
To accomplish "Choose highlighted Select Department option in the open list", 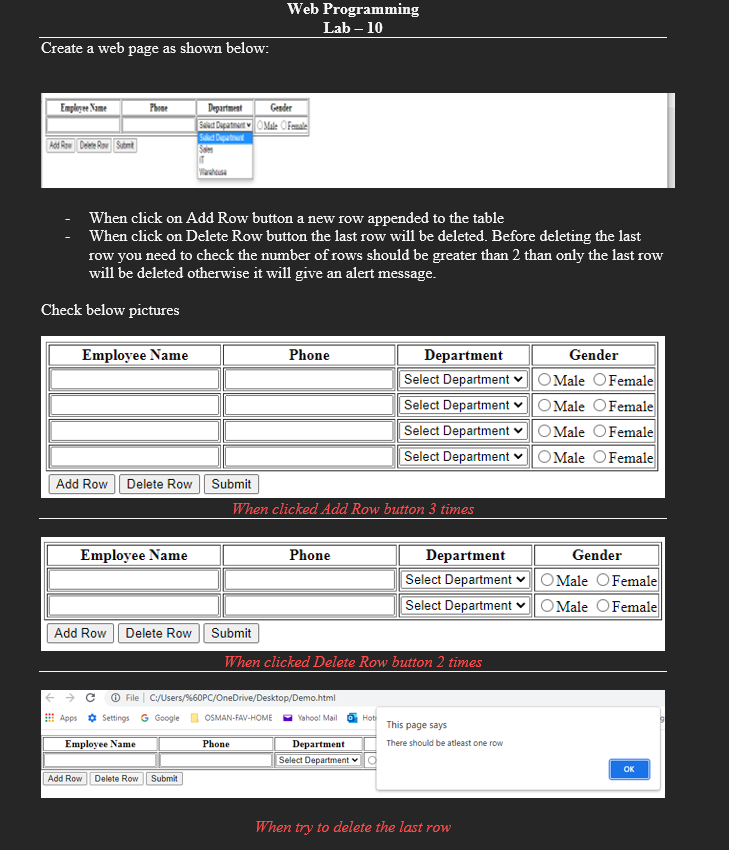I will (225, 138).
